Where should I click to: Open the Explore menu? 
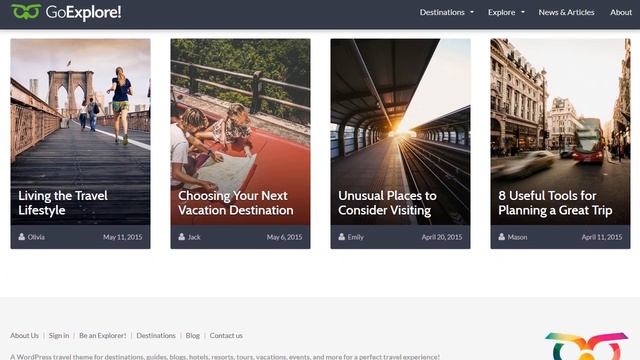point(501,12)
